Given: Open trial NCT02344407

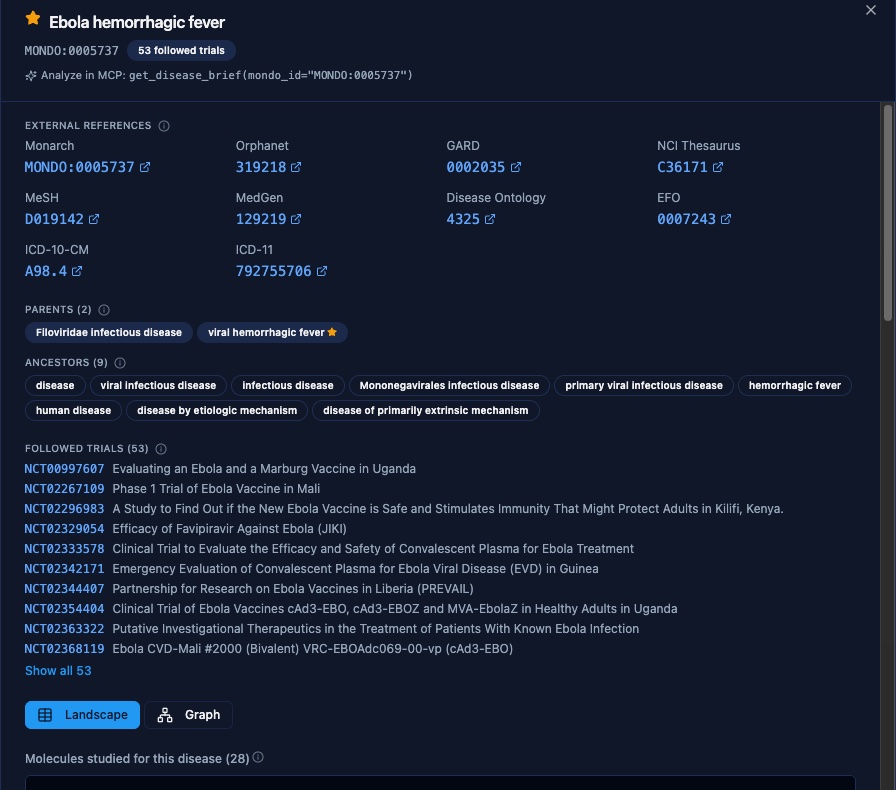Looking at the screenshot, I should pos(64,589).
